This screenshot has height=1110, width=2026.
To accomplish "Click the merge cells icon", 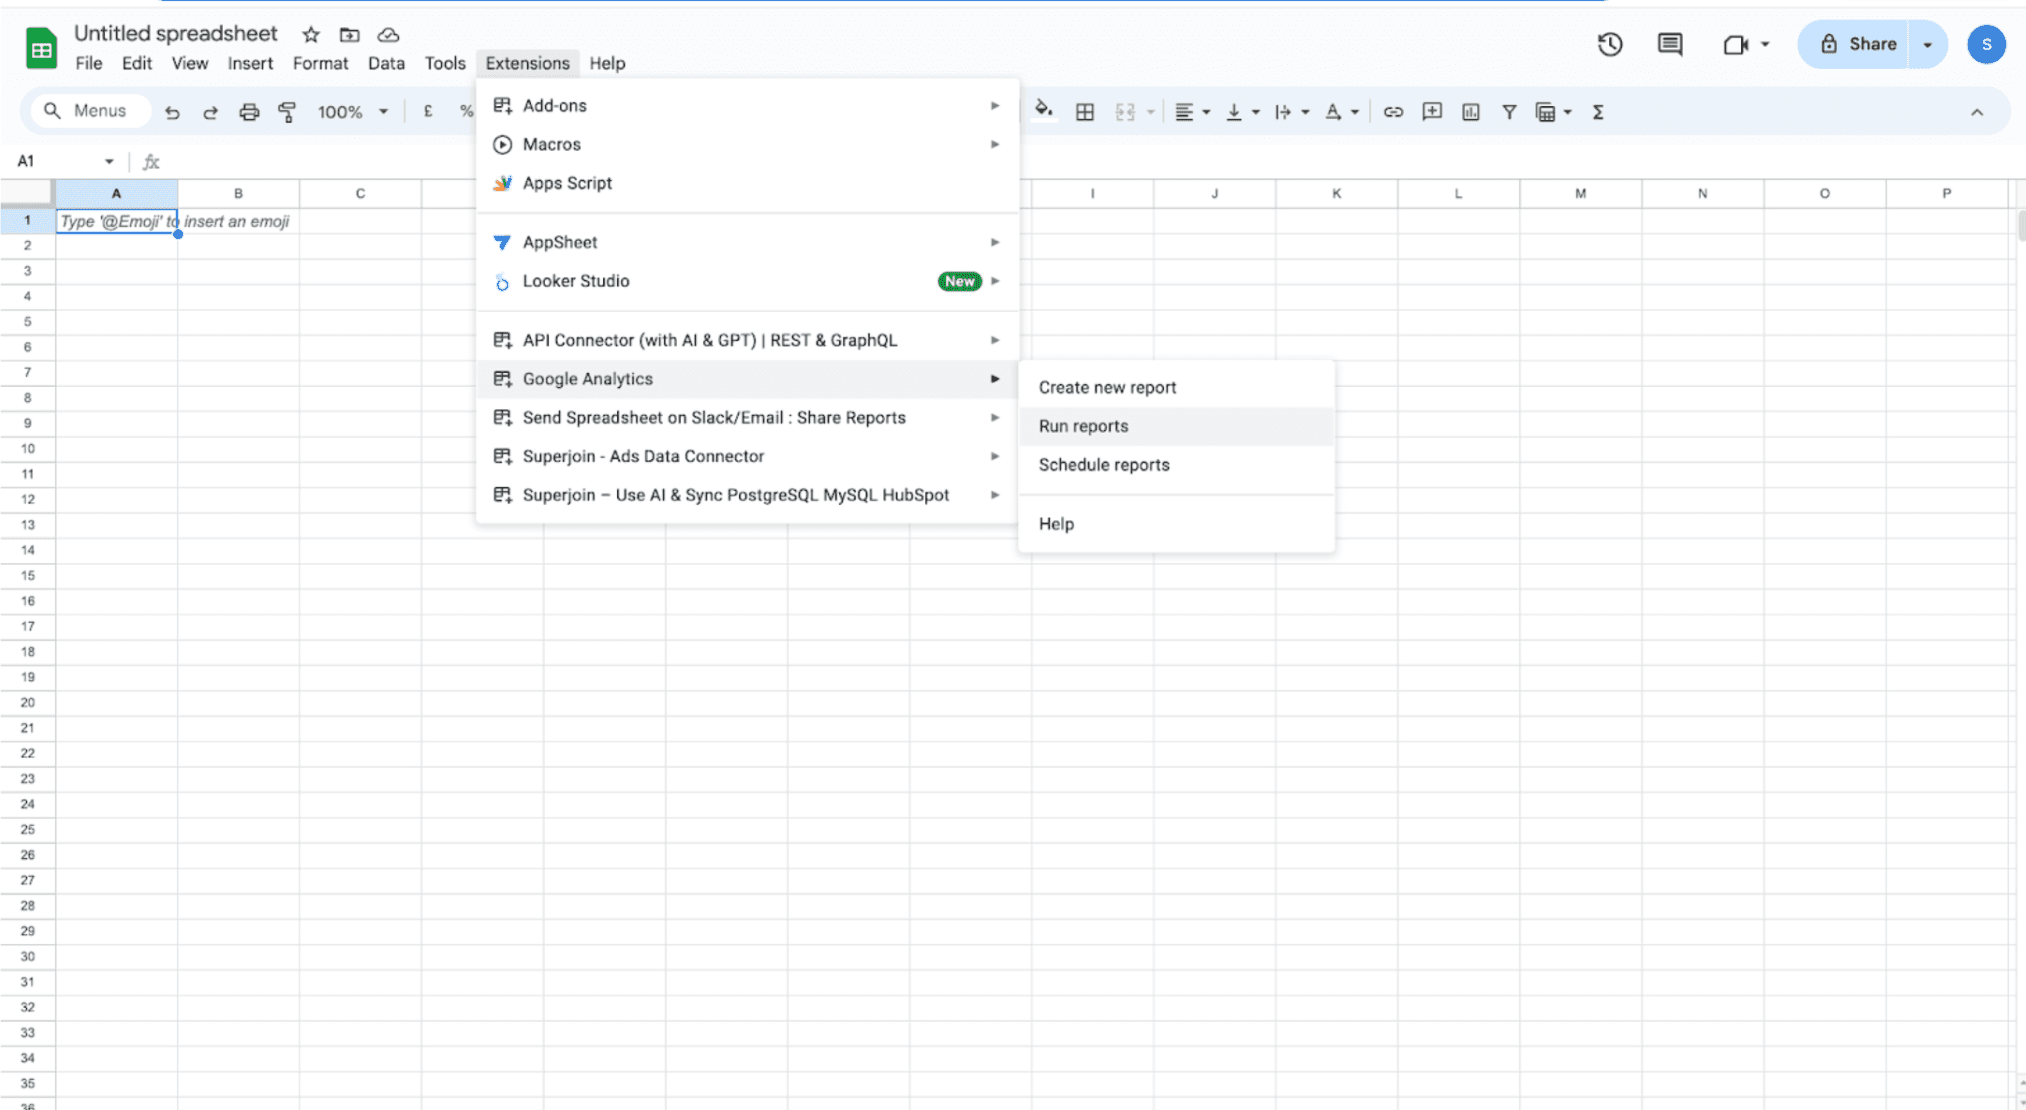I will tap(1122, 111).
